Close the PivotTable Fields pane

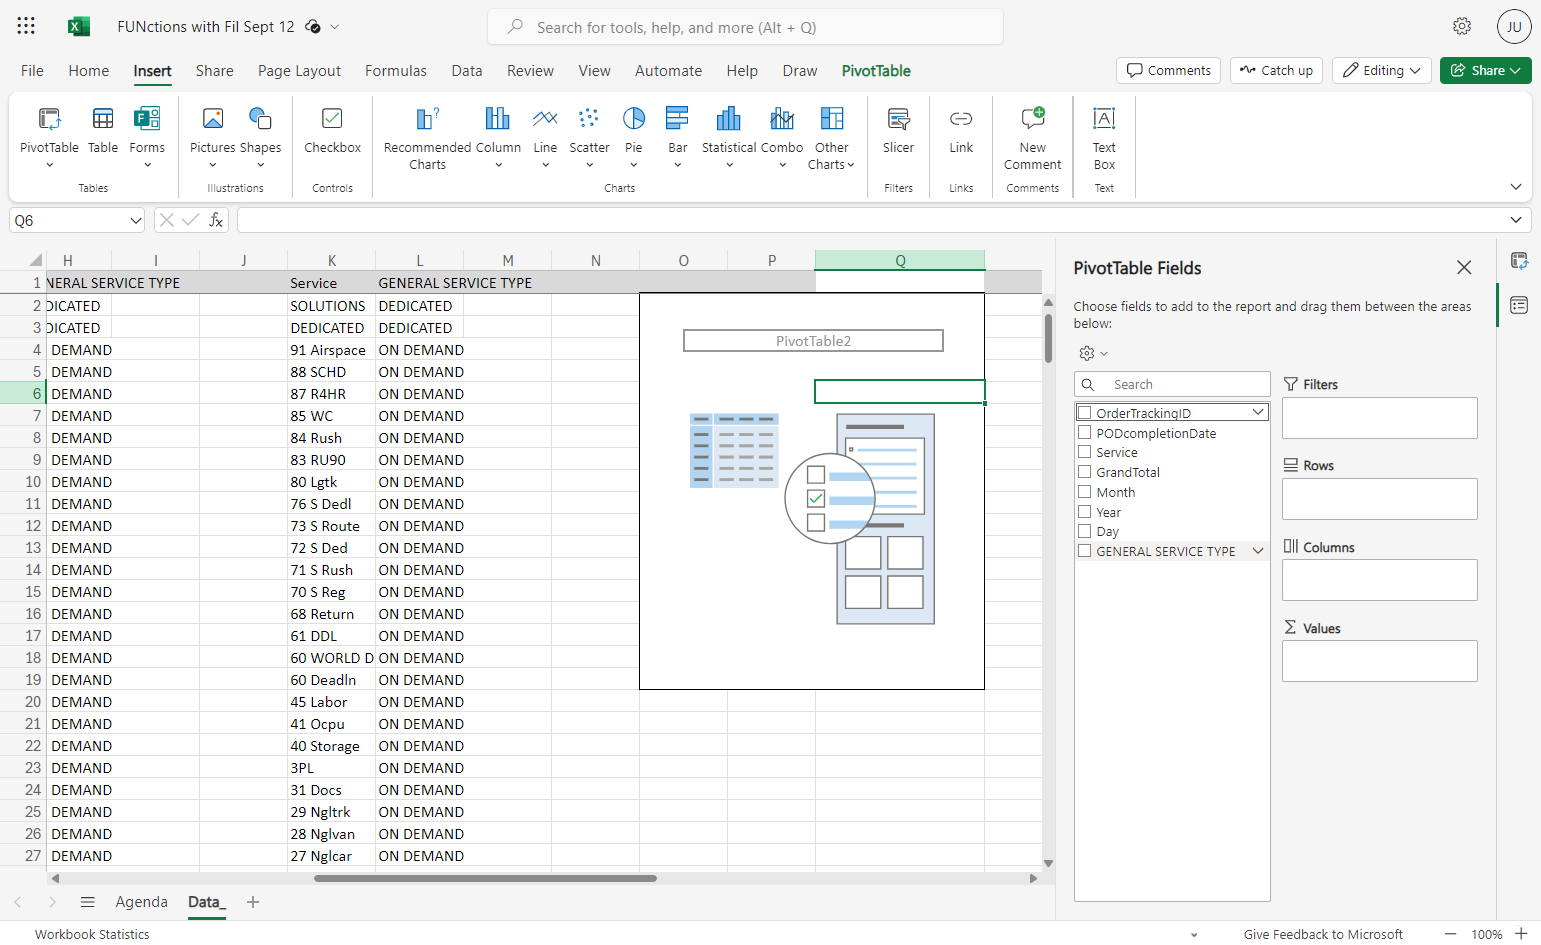pos(1464,268)
